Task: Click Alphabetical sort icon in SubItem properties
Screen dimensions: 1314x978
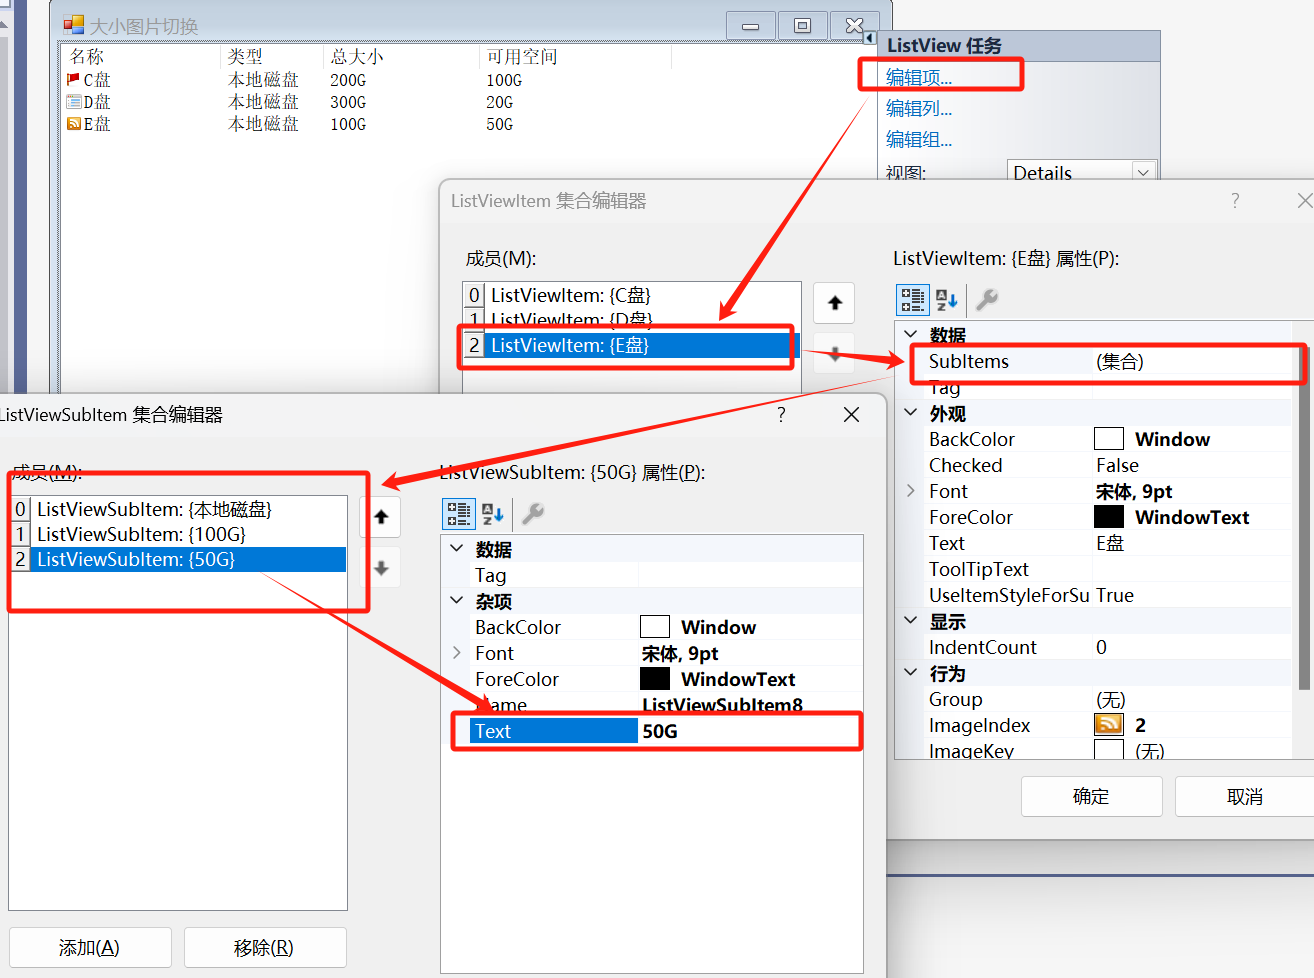Action: (492, 514)
